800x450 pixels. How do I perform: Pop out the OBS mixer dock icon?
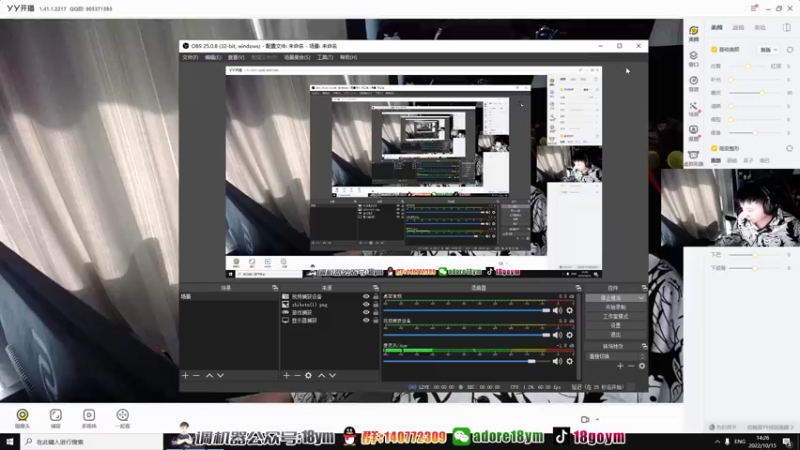578,288
